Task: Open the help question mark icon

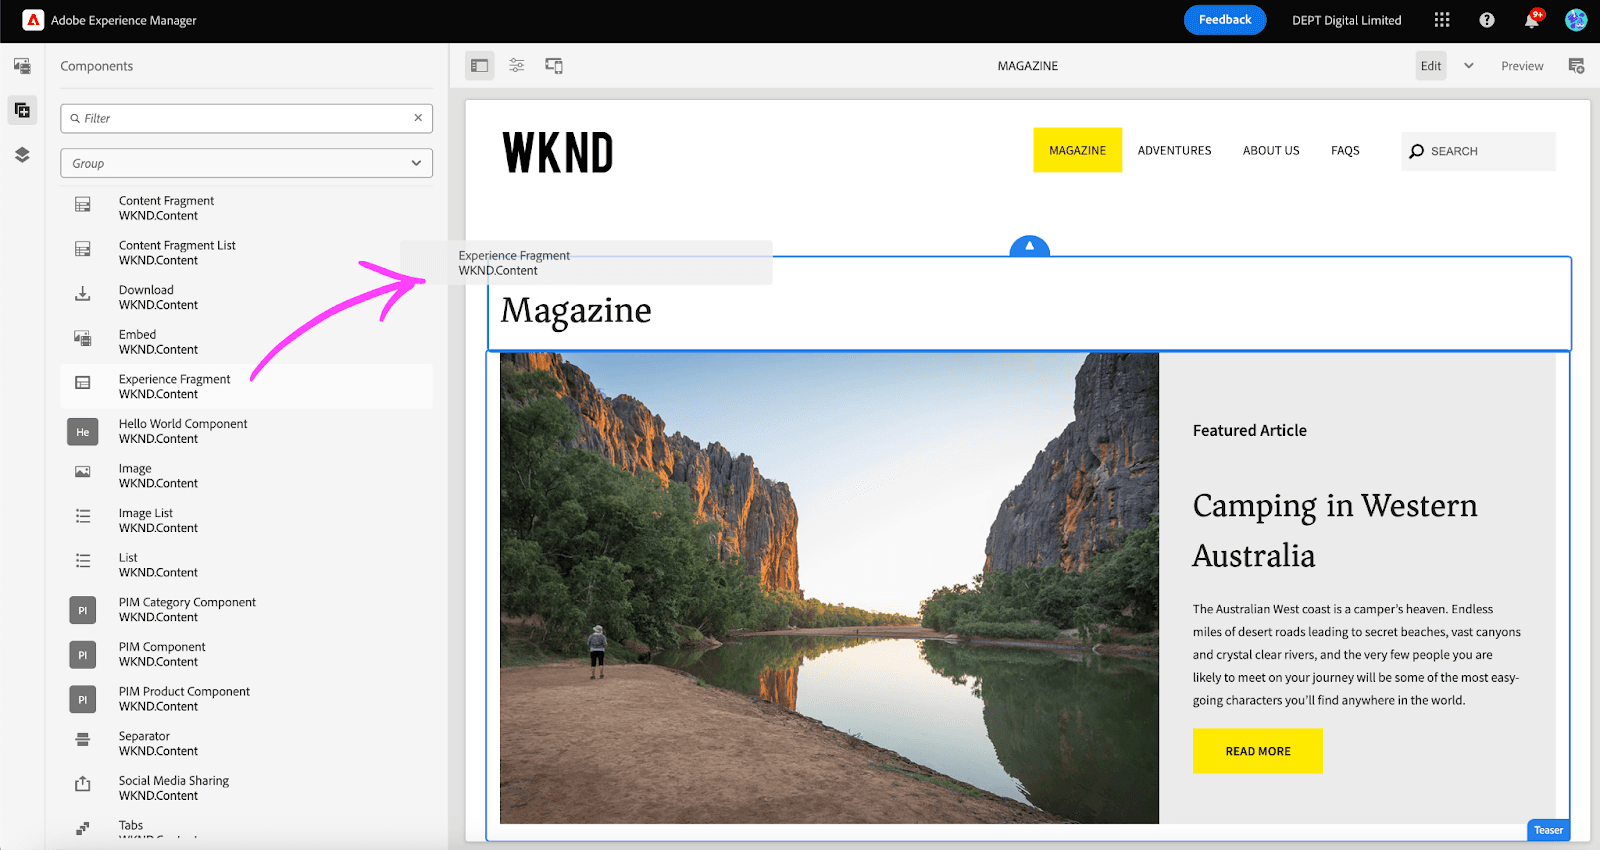Action: click(1487, 20)
